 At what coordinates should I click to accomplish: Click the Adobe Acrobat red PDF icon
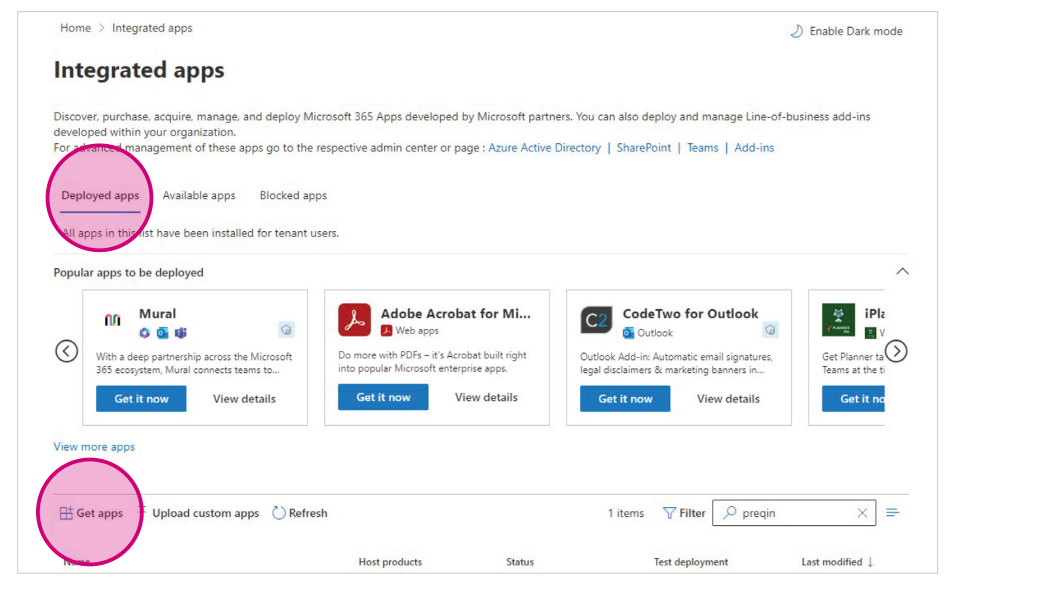[x=357, y=318]
